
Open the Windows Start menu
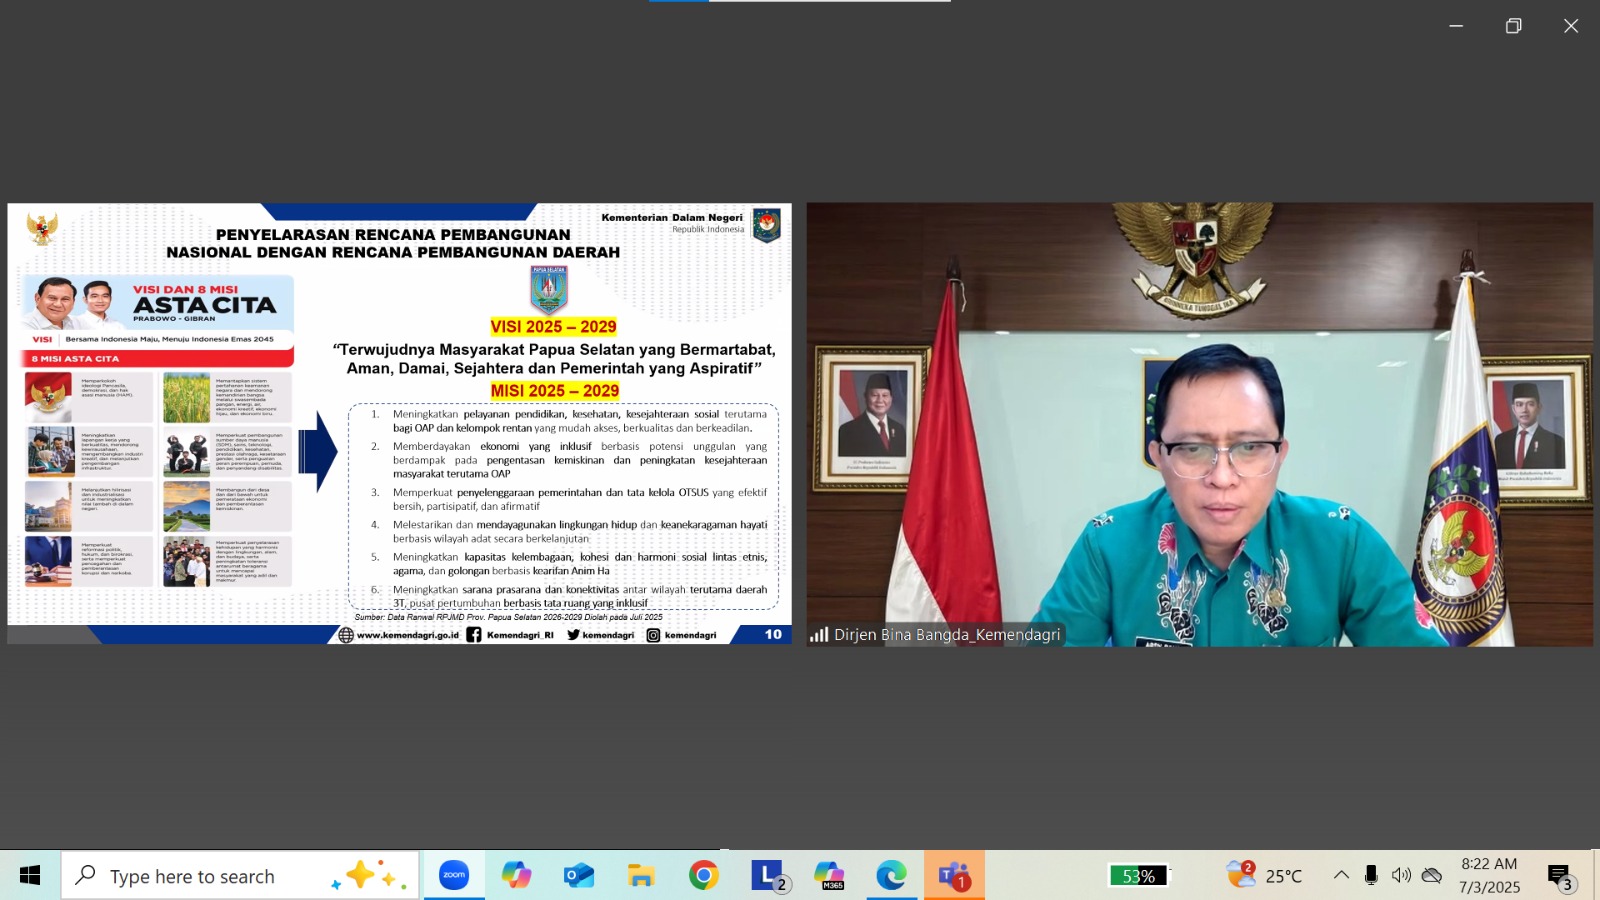point(30,876)
